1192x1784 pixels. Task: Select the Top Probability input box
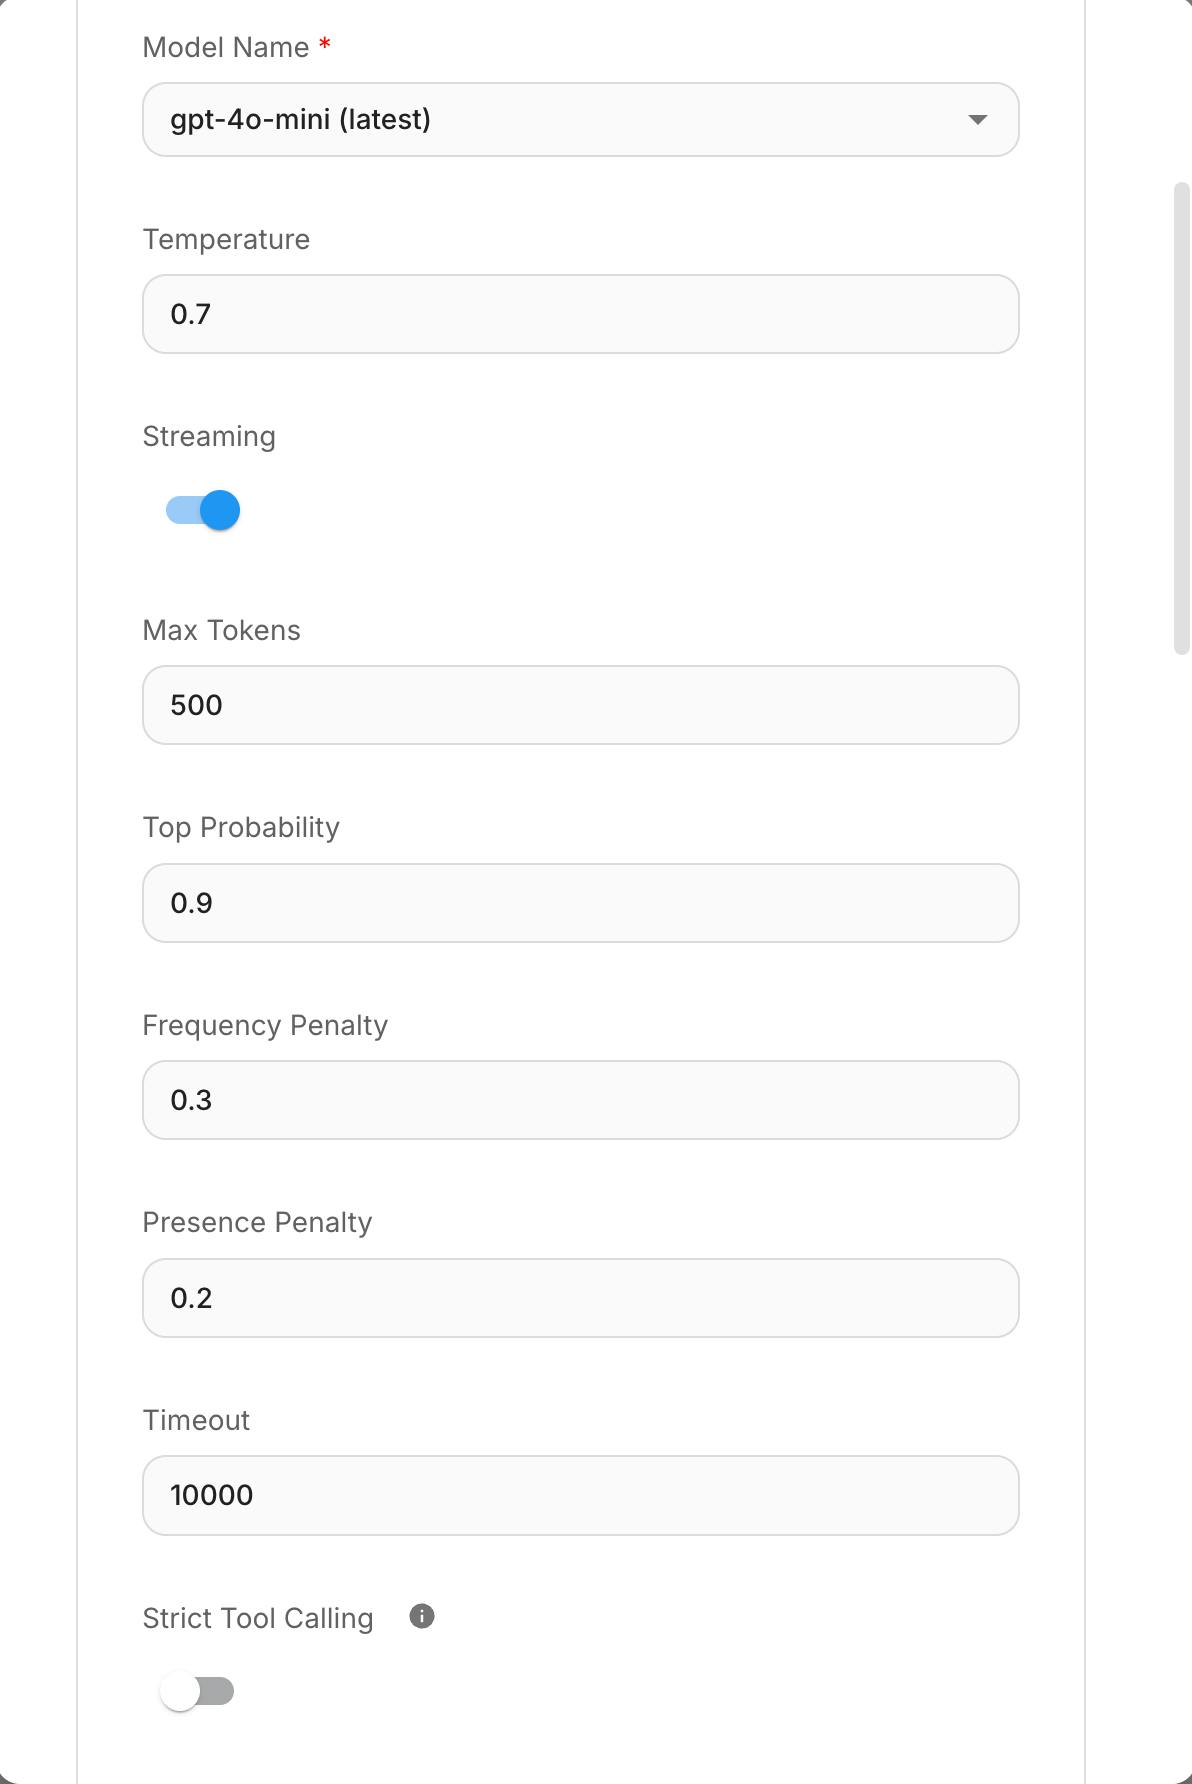click(x=580, y=903)
